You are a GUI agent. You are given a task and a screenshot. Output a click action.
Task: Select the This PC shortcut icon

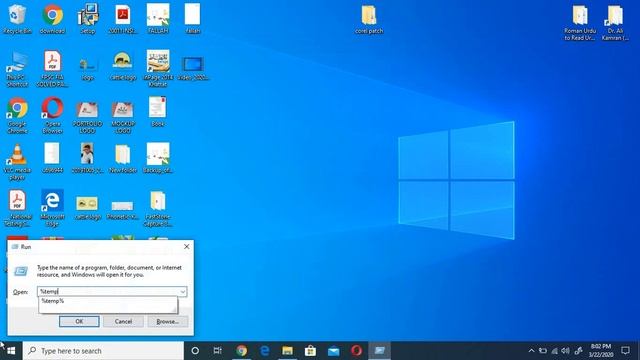coord(17,69)
